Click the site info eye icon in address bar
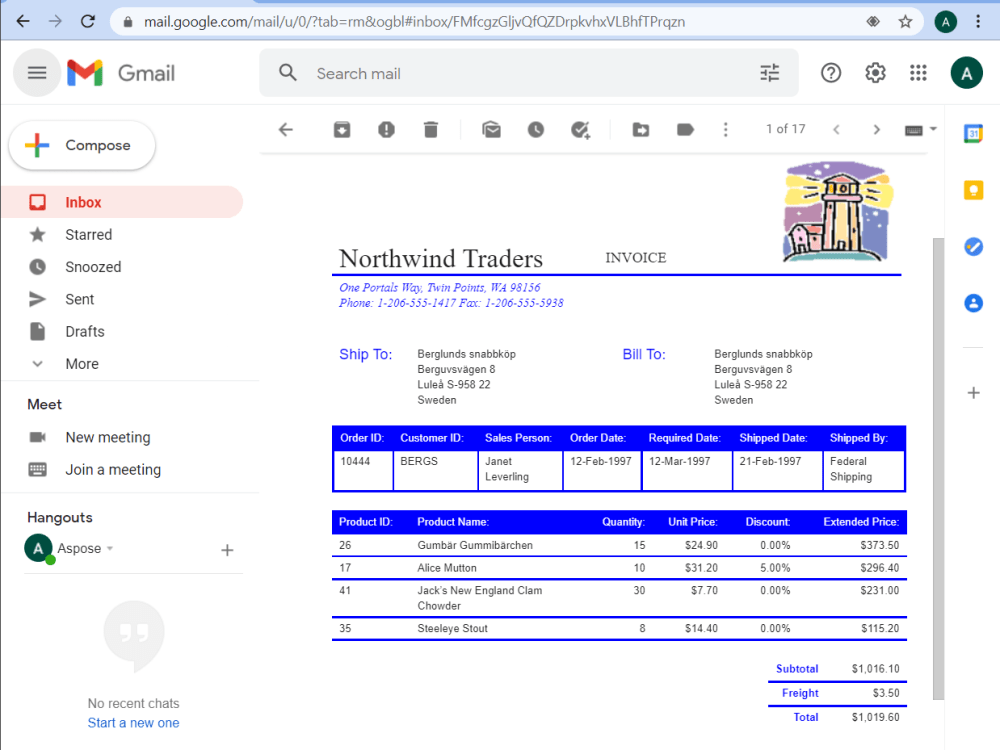Image resolution: width=1000 pixels, height=750 pixels. 873,22
